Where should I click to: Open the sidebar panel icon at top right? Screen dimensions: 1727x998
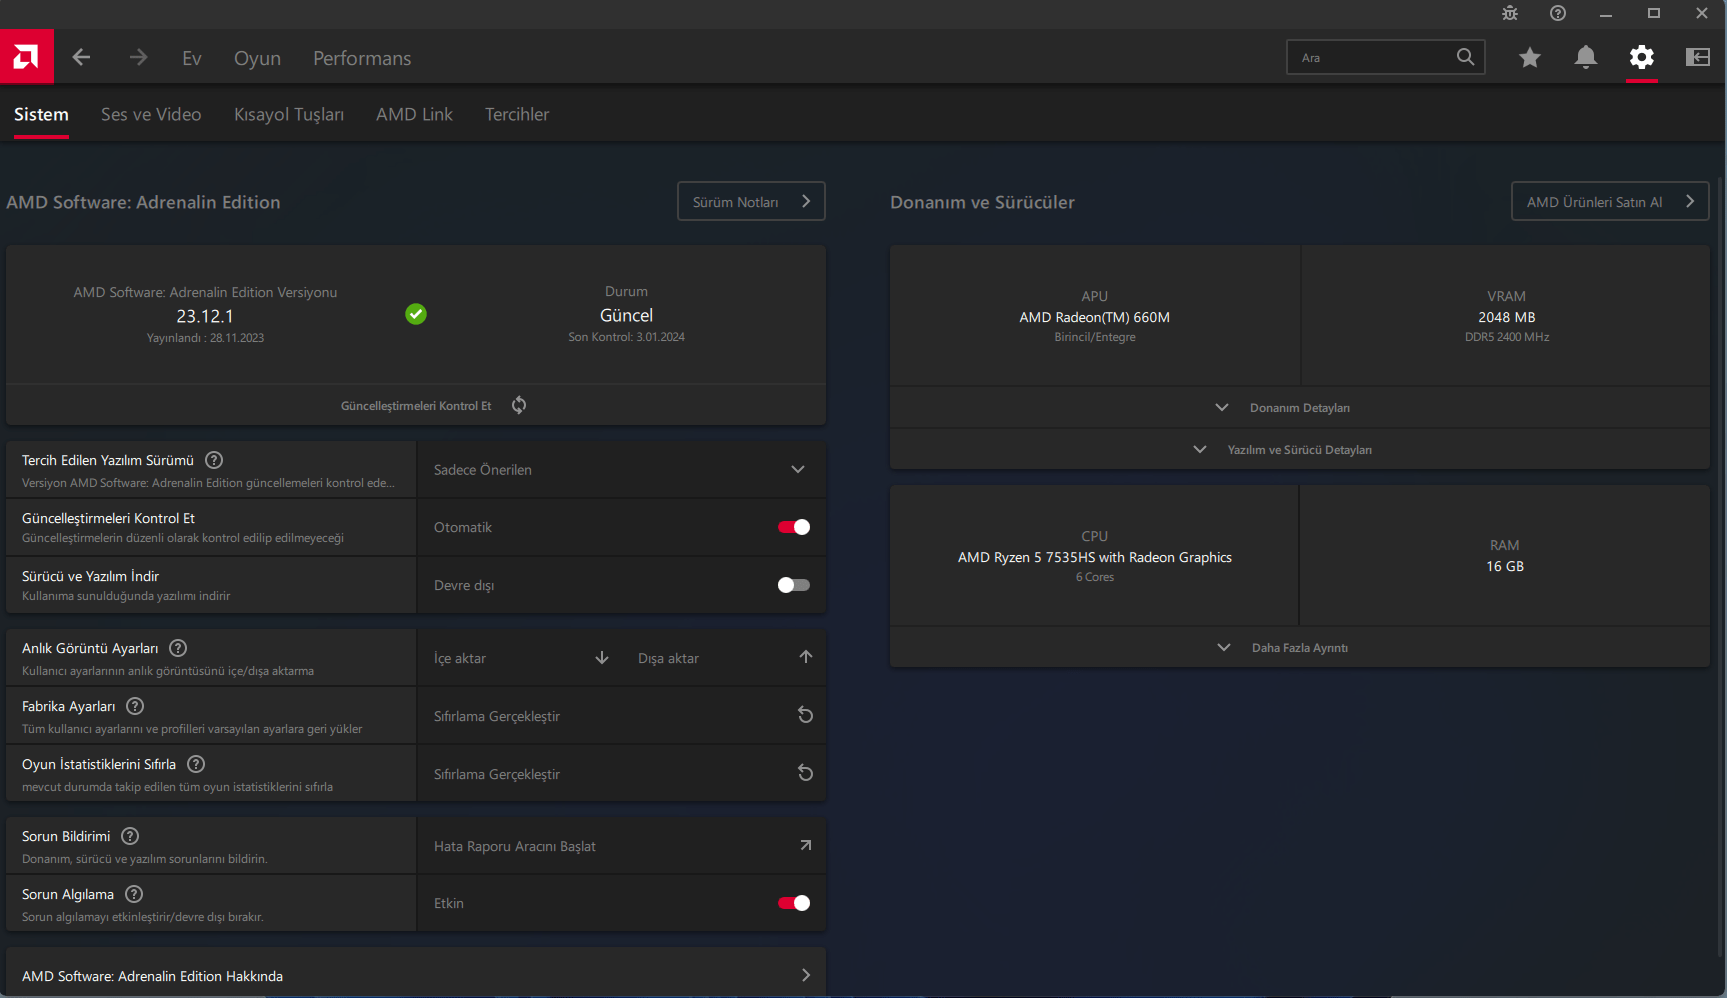click(x=1697, y=57)
